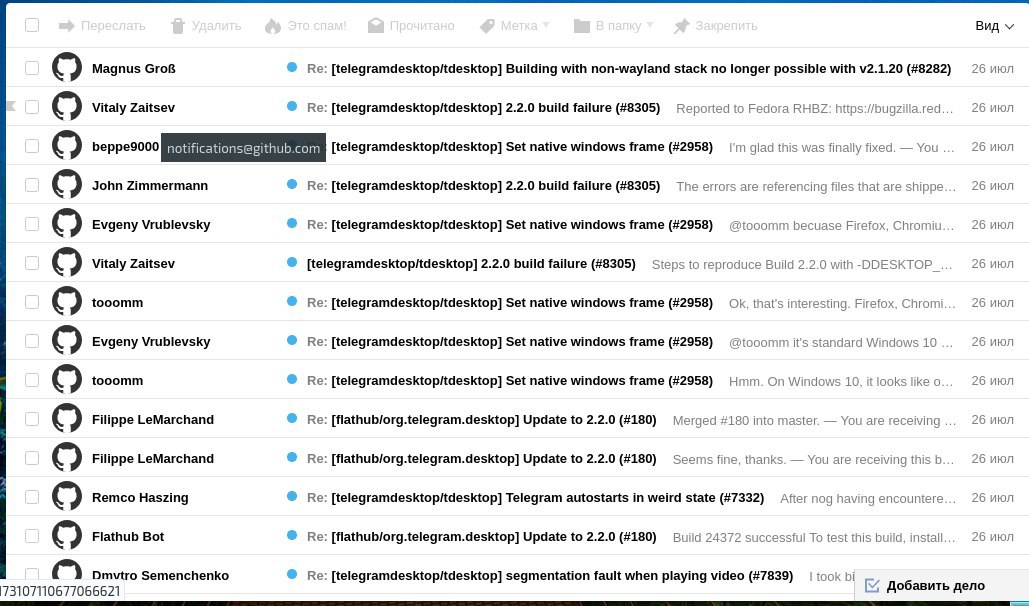1029x606 pixels.
Task: Toggle the select-all checkbox in toolbar
Action: coord(32,25)
